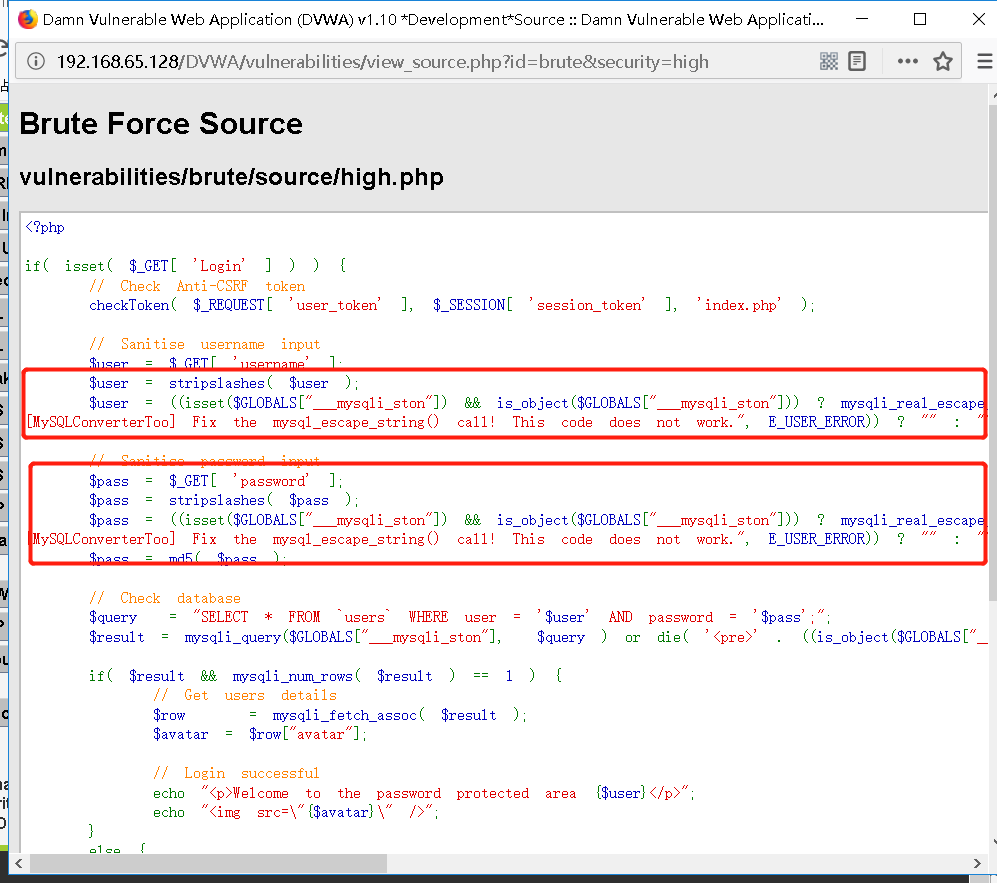Image resolution: width=997 pixels, height=883 pixels.
Task: Click the horizontal scrollbar thumb
Action: [208, 863]
